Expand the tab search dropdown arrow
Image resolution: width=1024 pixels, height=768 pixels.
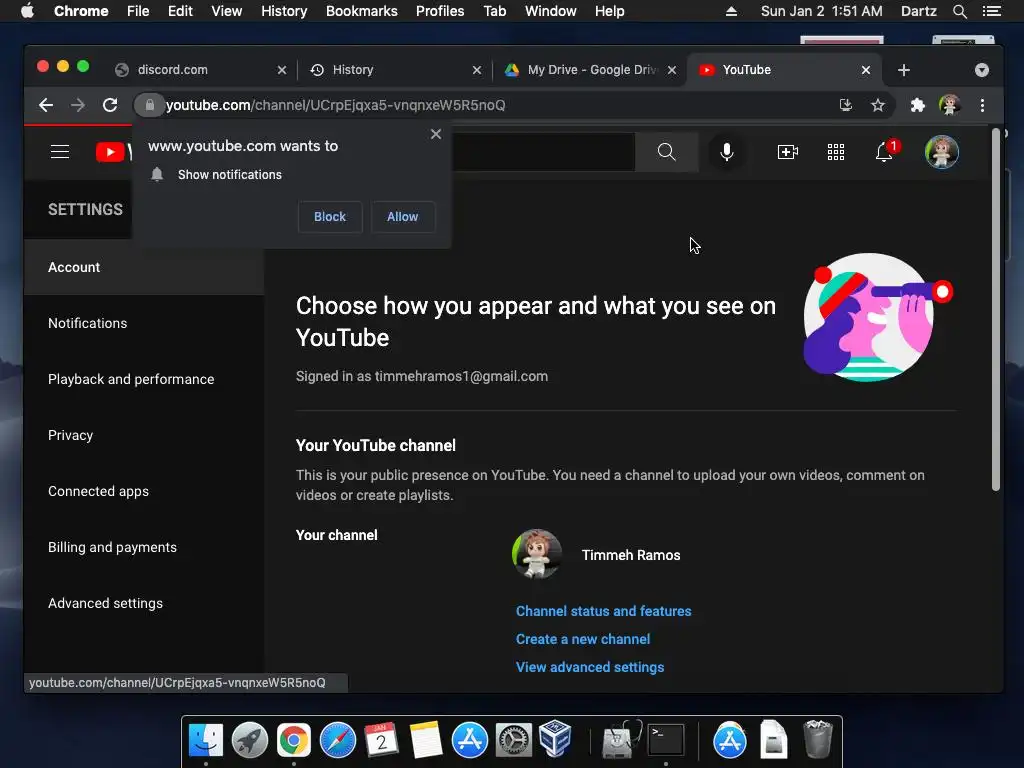(982, 70)
